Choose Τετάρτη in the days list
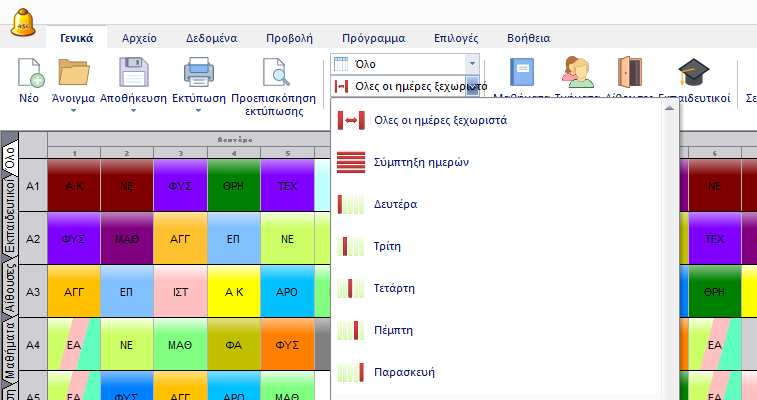Viewport: 757px width, 400px height. pos(392,288)
